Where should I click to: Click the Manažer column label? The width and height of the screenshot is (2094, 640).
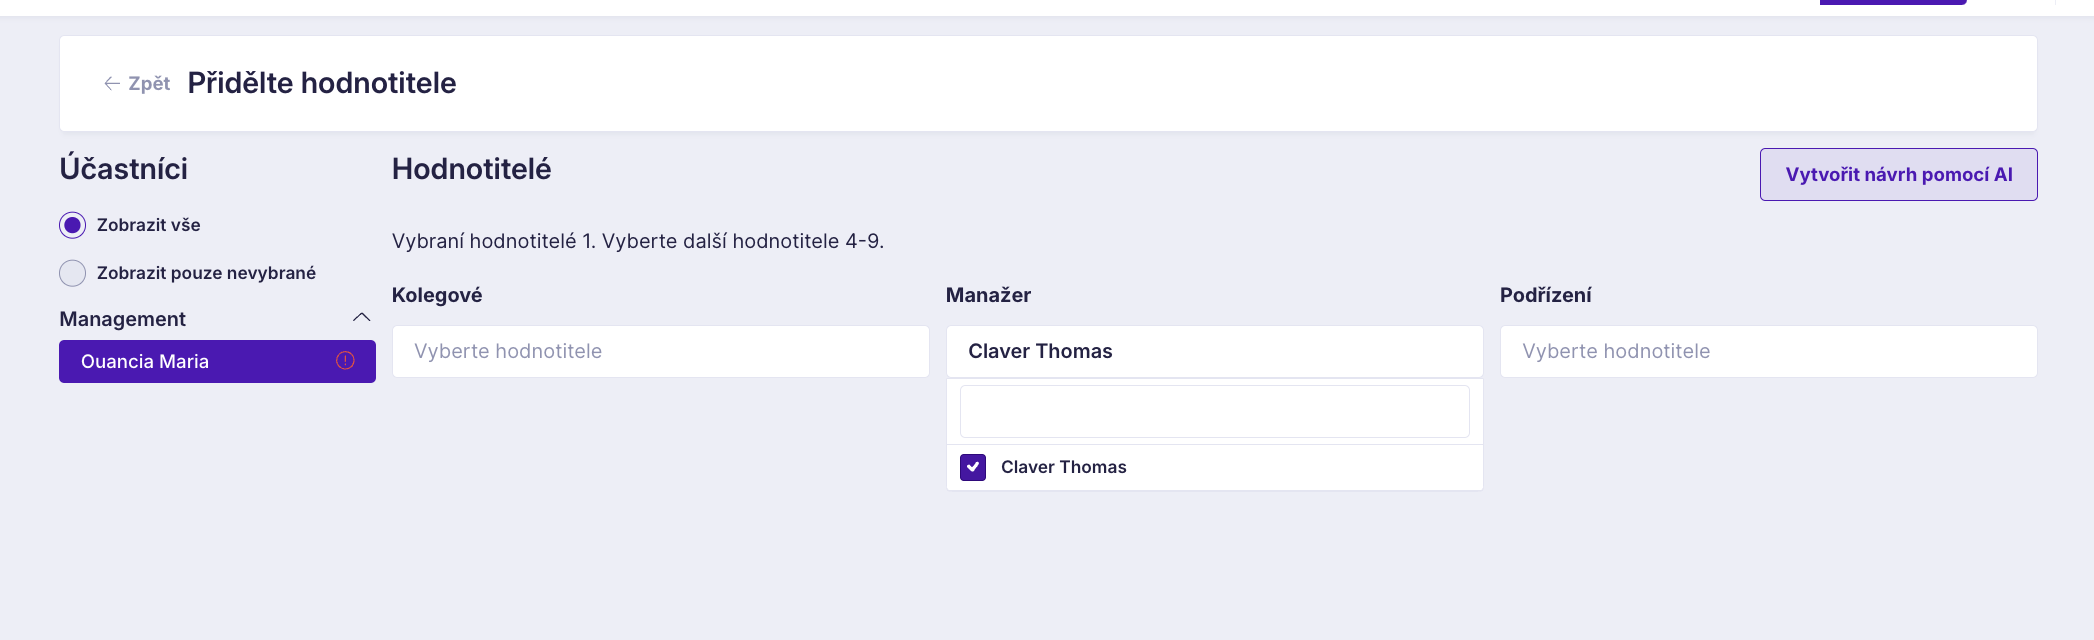(988, 295)
